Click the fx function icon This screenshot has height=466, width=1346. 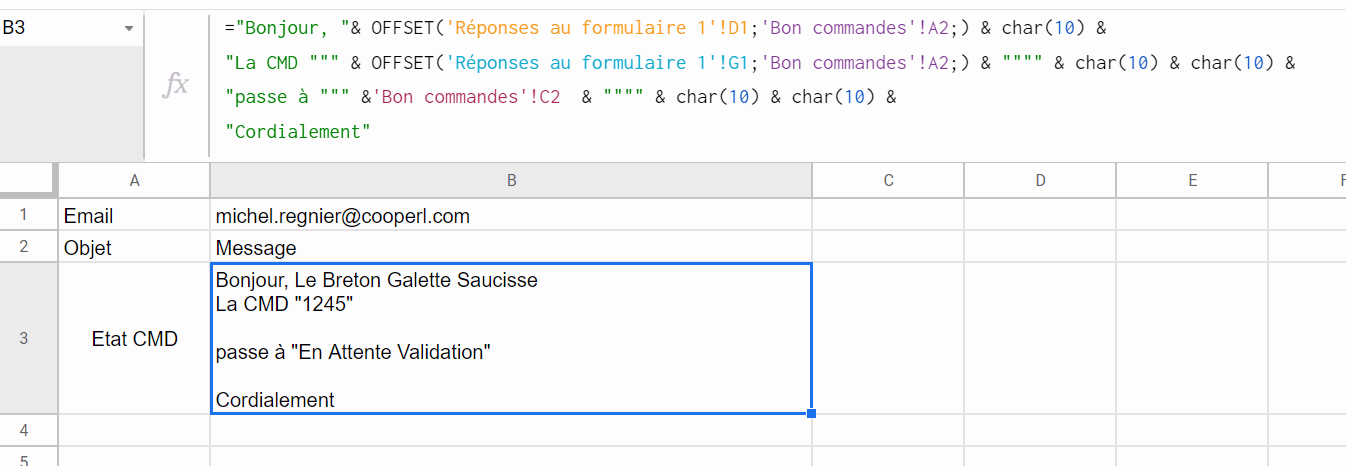176,86
